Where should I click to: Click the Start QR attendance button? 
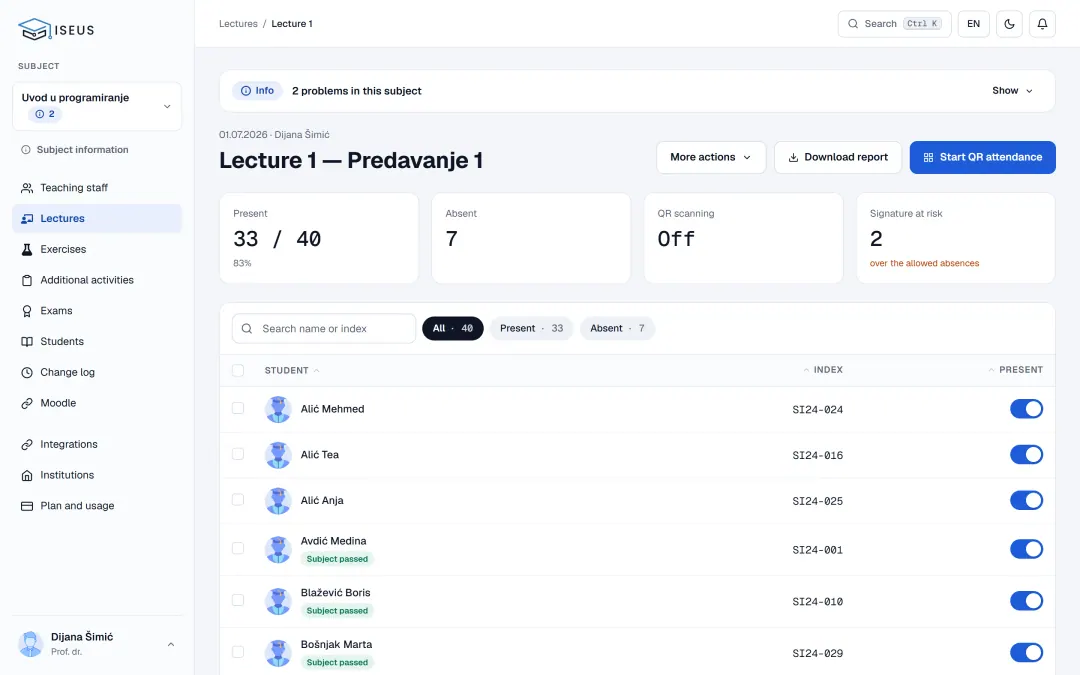pyautogui.click(x=982, y=158)
